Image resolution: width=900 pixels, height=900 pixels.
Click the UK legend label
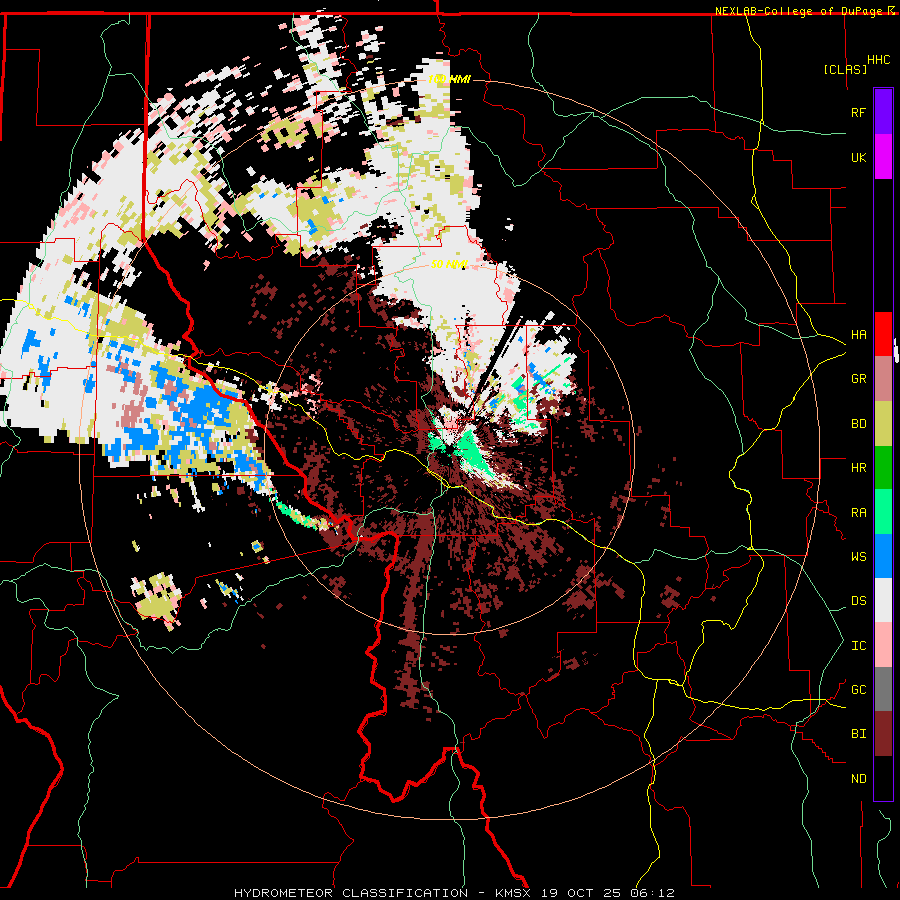(859, 157)
